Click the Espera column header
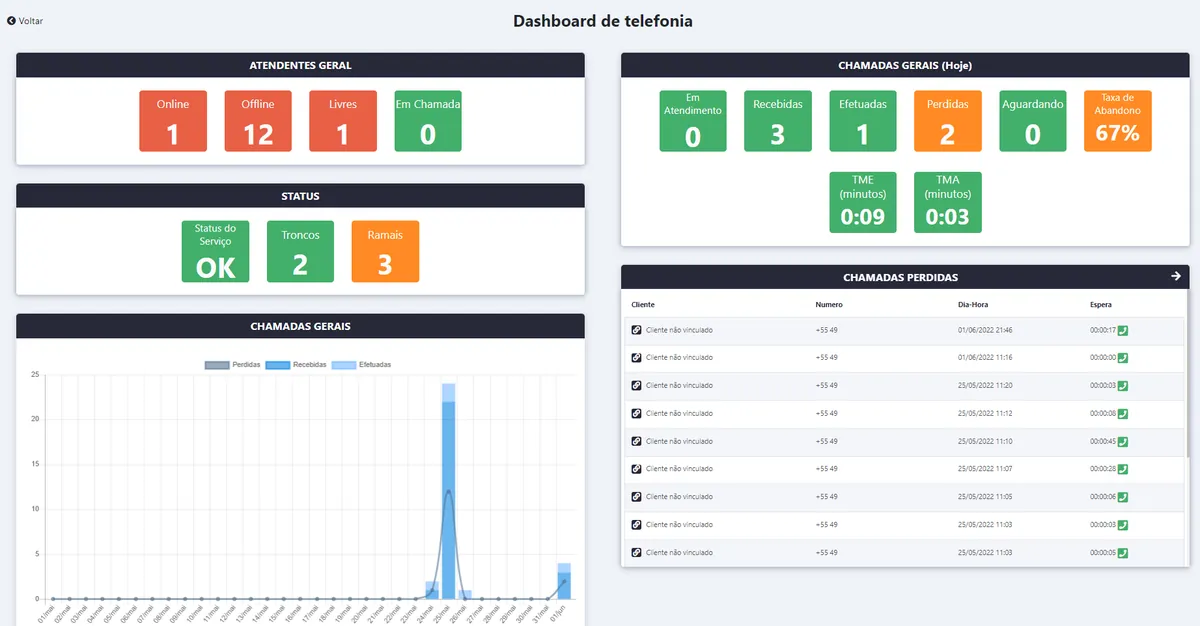1200x626 pixels. pos(1101,304)
